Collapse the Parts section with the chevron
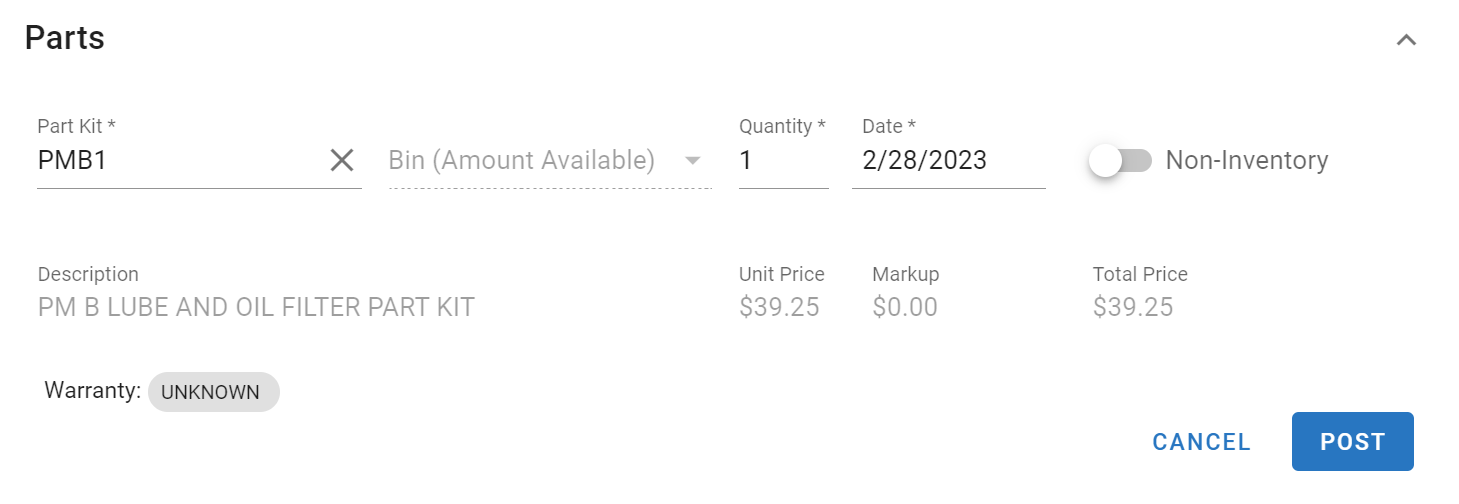 tap(1406, 40)
